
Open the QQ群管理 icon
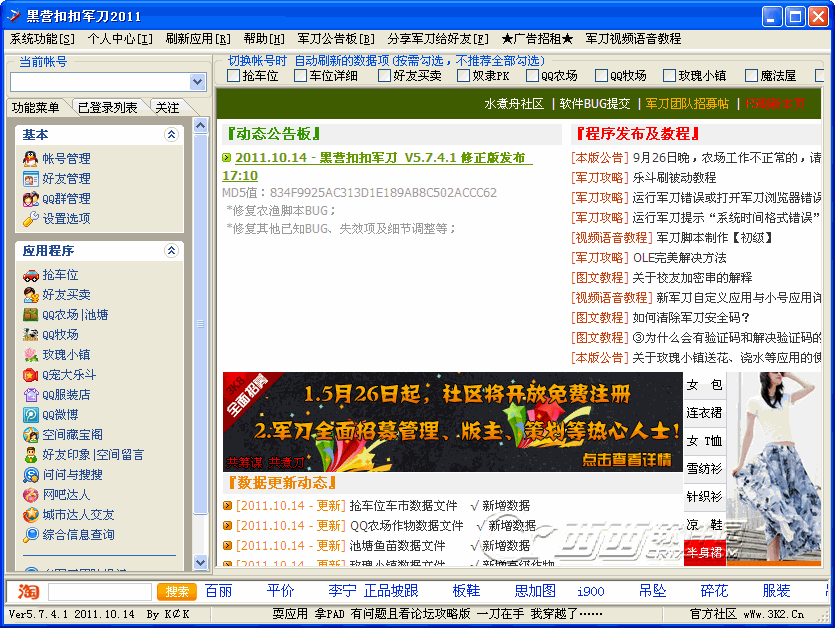[30, 199]
